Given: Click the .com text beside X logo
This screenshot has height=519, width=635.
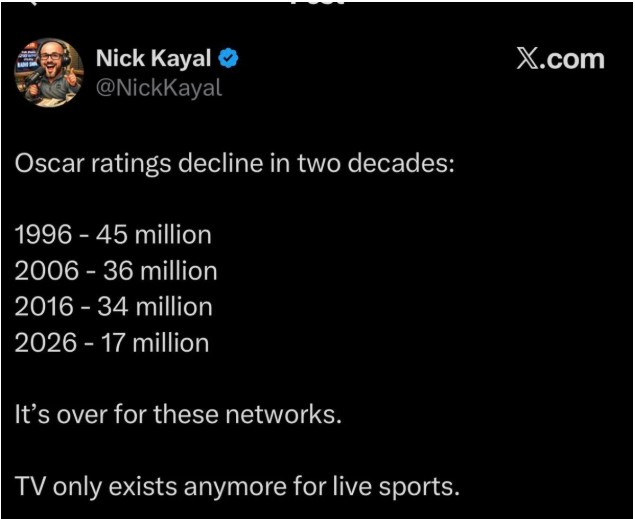Looking at the screenshot, I should [x=576, y=59].
